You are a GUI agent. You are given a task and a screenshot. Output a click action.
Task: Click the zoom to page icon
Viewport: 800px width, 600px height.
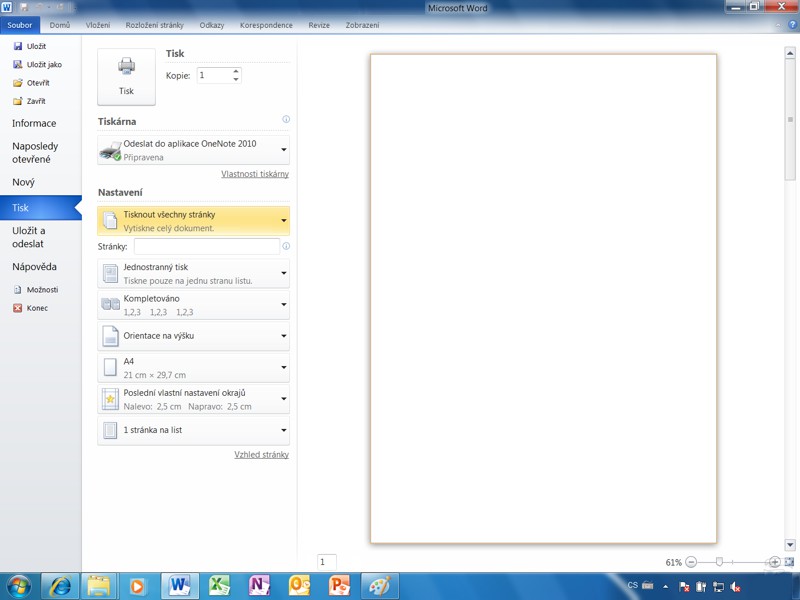[789, 562]
